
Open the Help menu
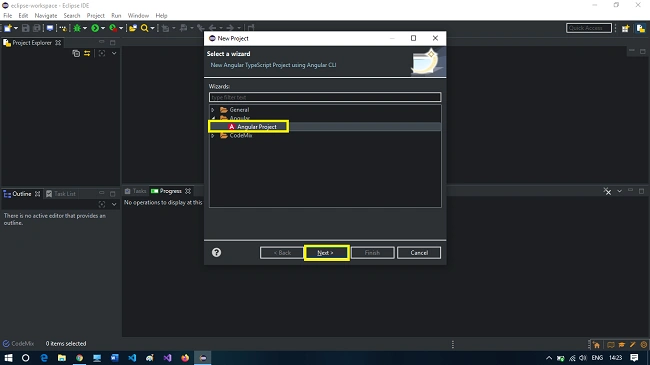[x=161, y=15]
